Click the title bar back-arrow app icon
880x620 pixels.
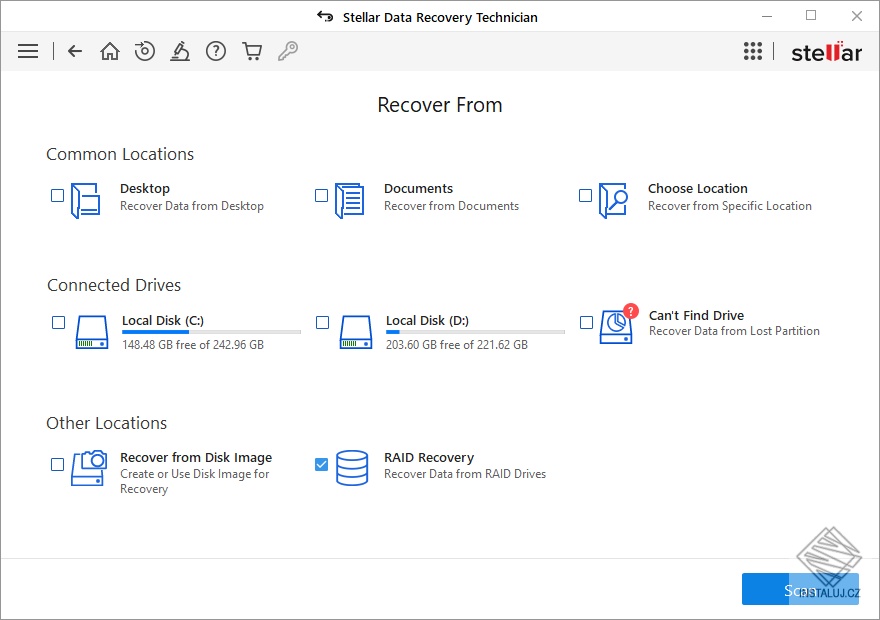pyautogui.click(x=325, y=16)
